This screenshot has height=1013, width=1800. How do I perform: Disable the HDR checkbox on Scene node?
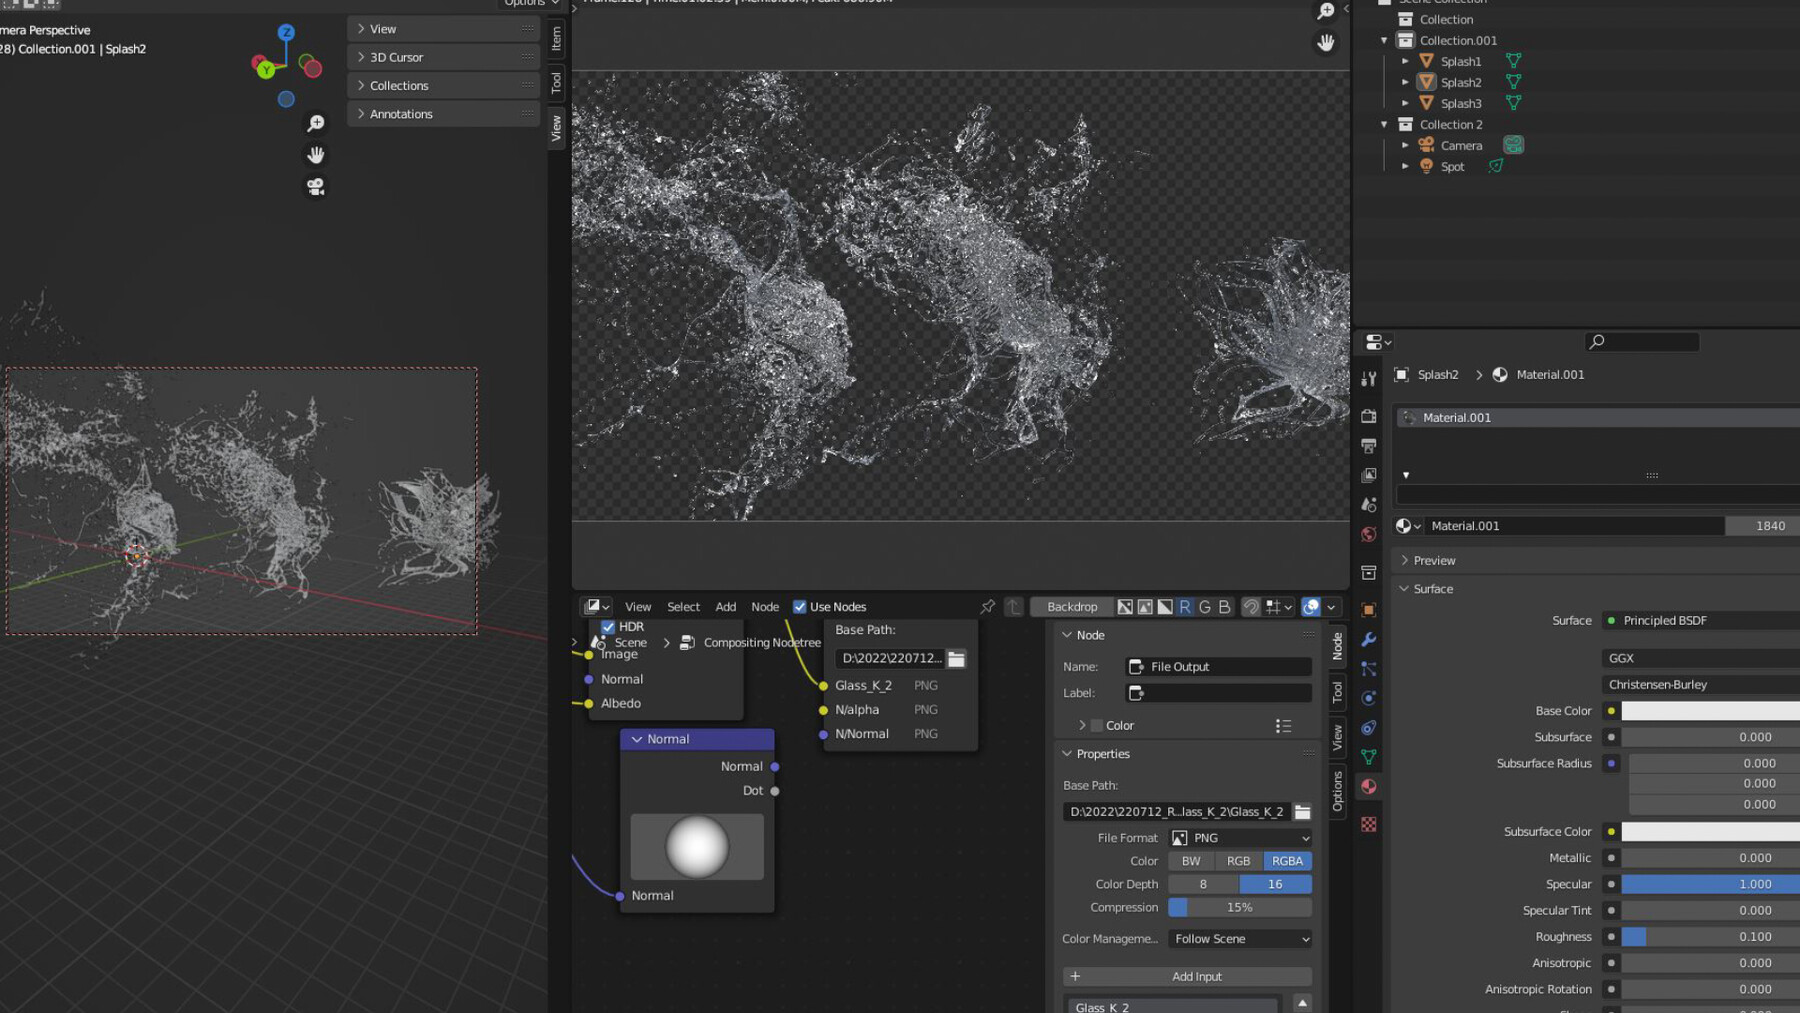coord(608,626)
